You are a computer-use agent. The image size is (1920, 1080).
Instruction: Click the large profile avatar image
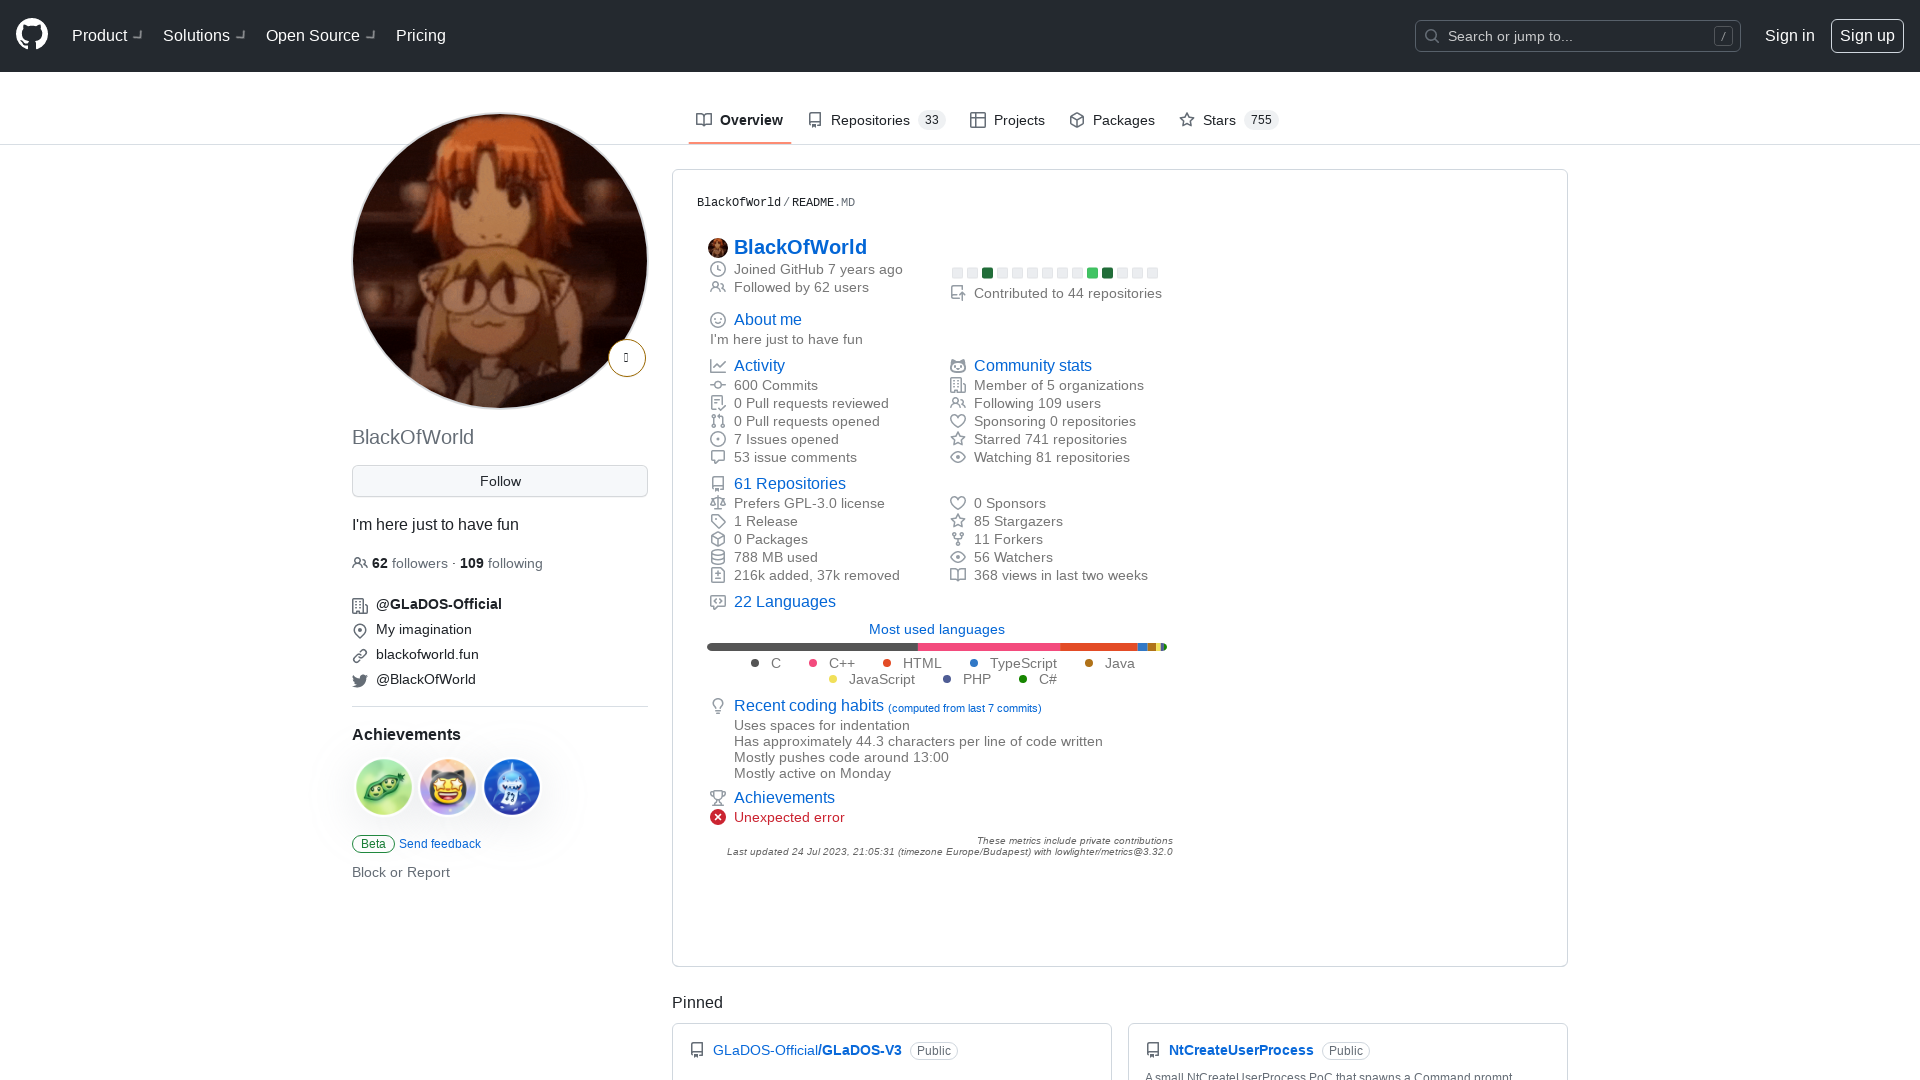point(500,261)
